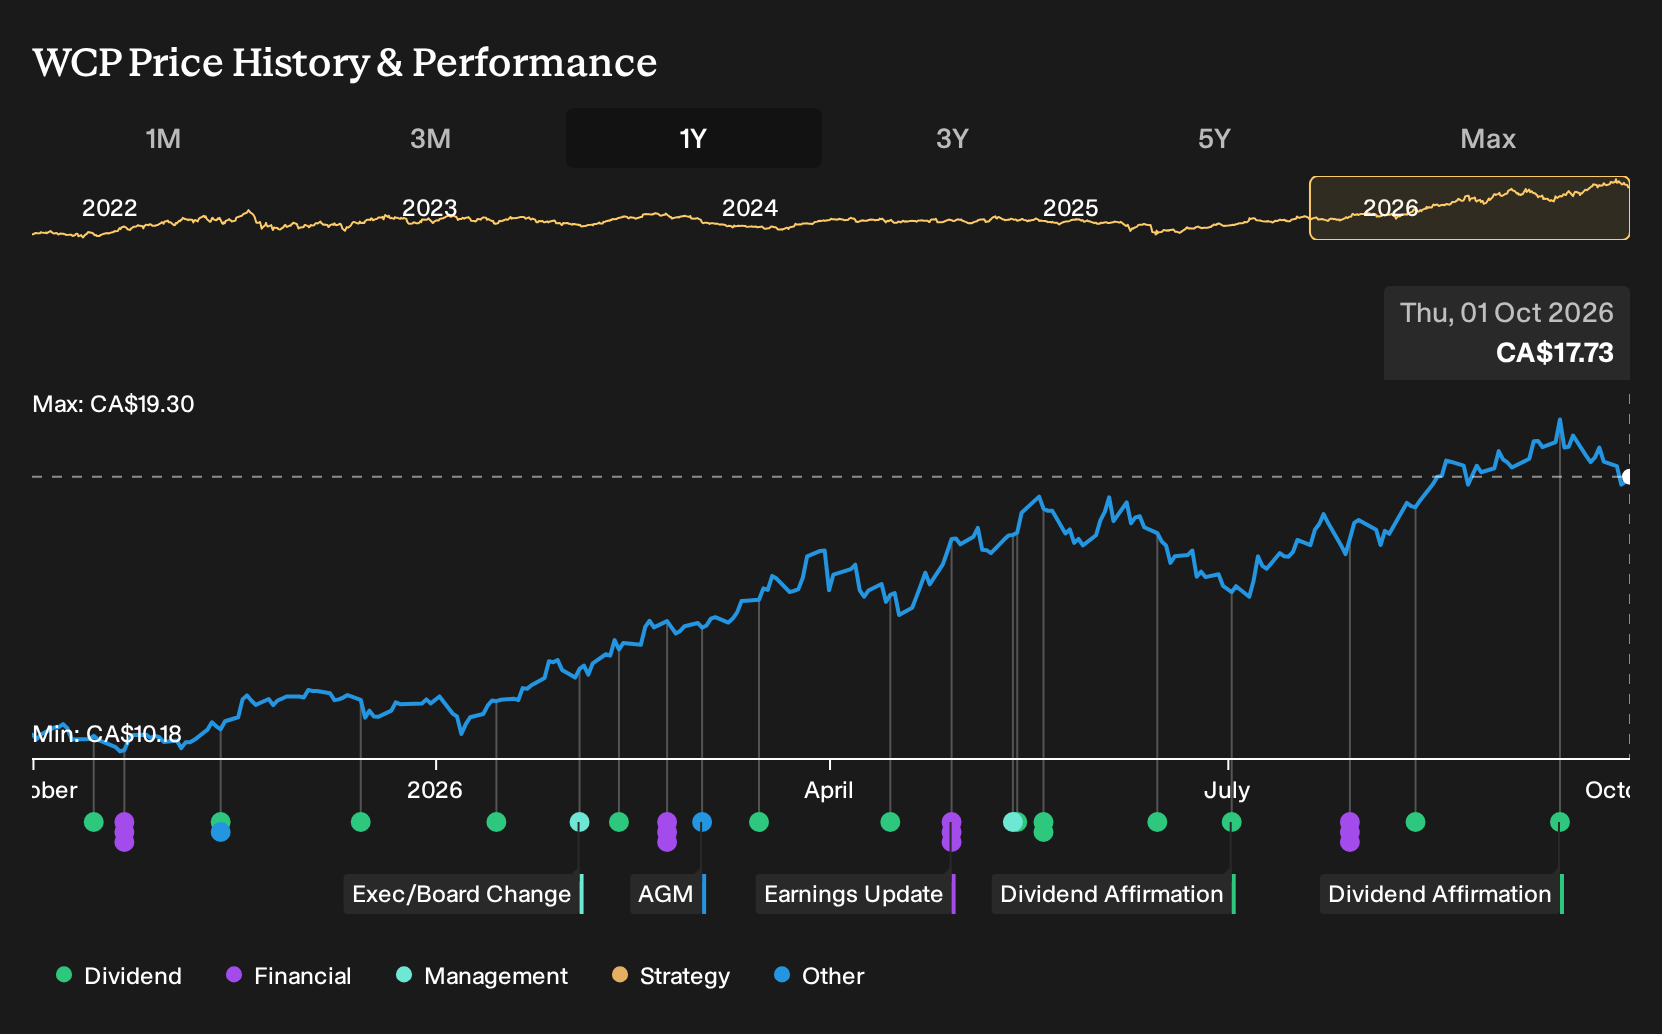The height and width of the screenshot is (1034, 1662).
Task: Click the April axis label
Action: click(829, 790)
